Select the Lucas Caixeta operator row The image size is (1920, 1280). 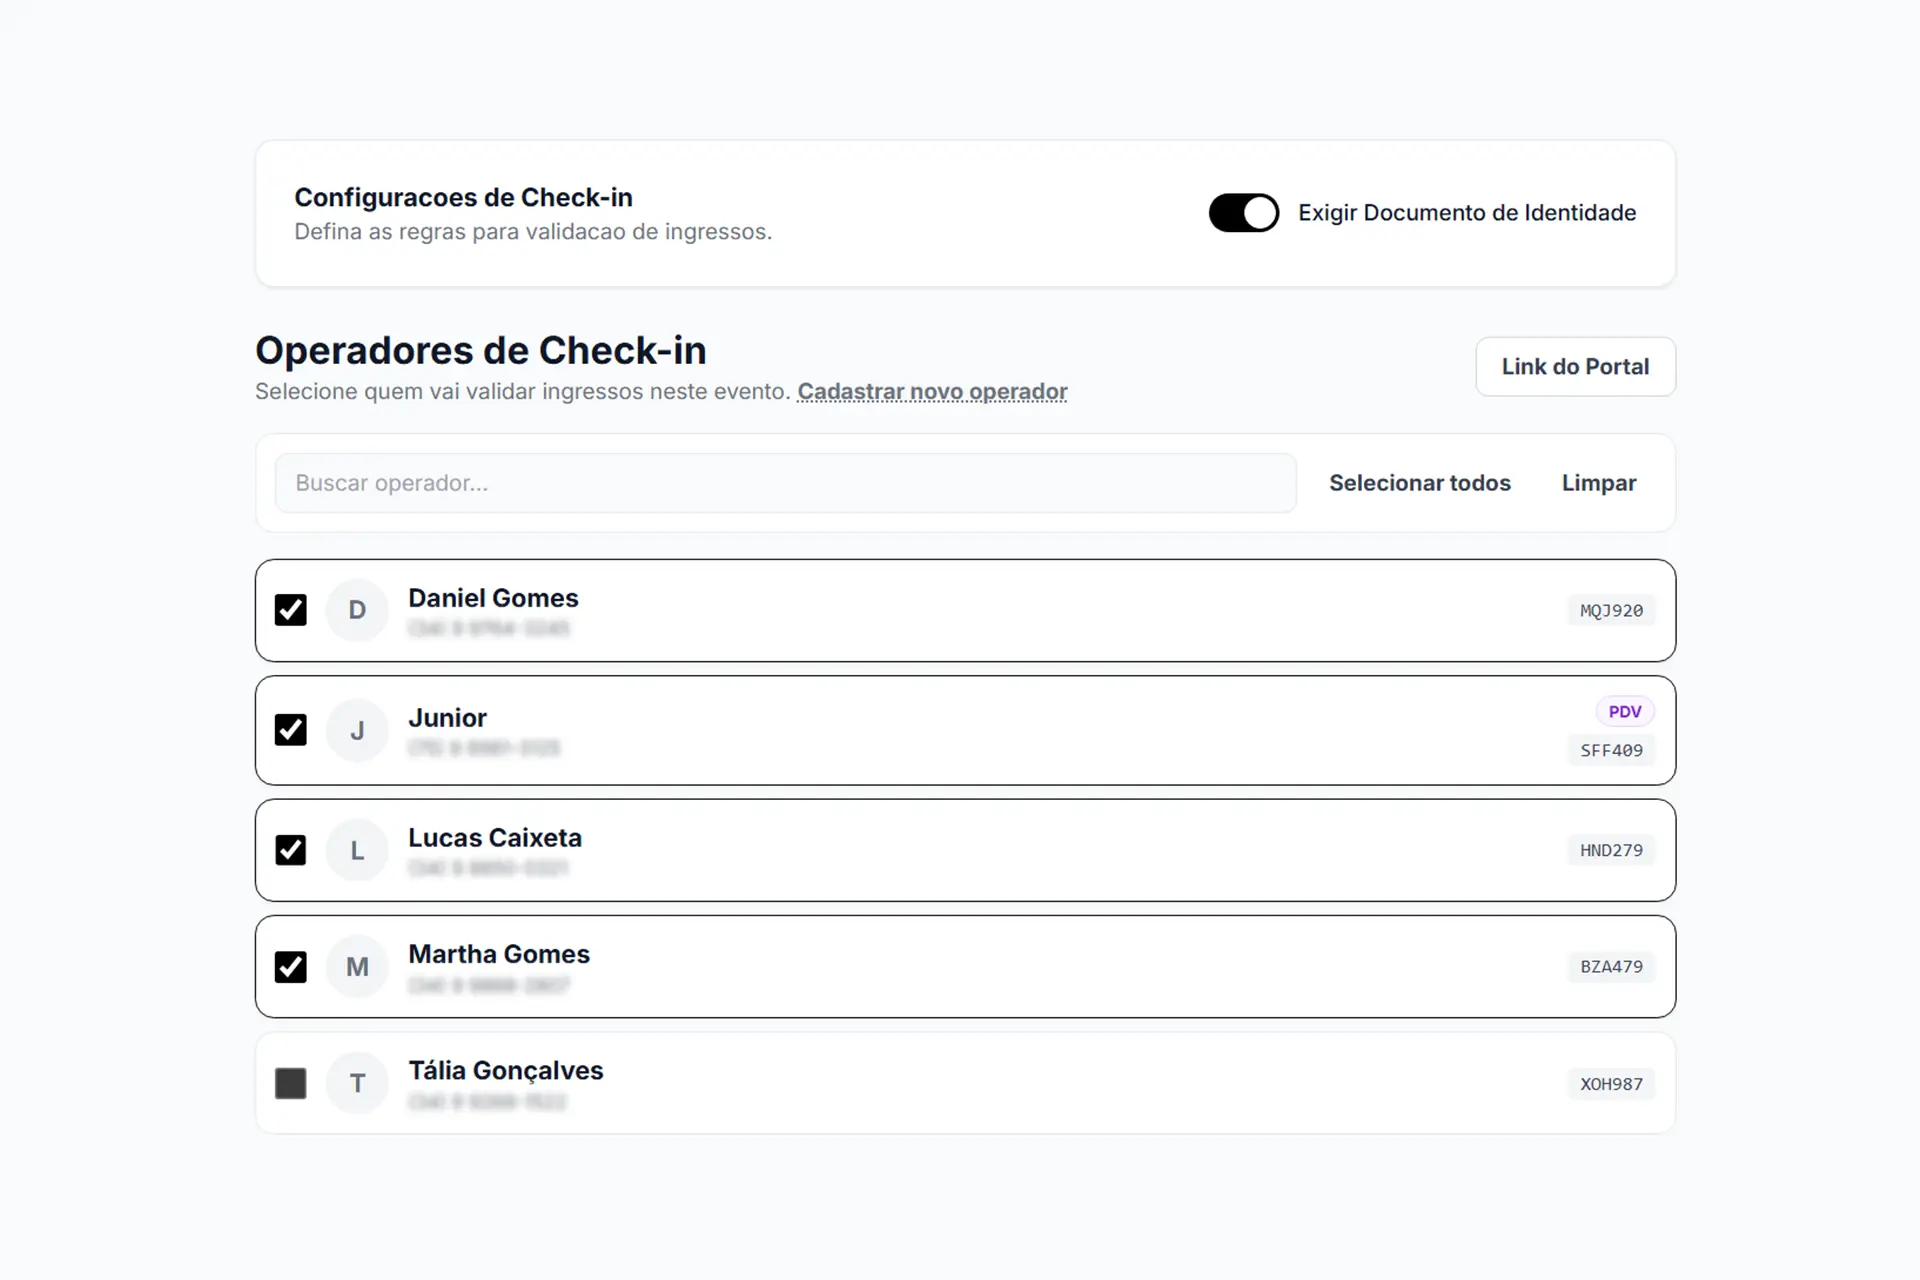tap(965, 850)
